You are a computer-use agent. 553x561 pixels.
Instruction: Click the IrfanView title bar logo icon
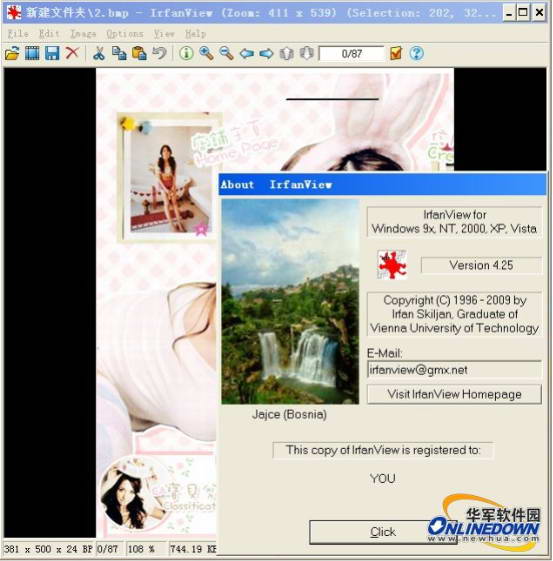point(14,13)
